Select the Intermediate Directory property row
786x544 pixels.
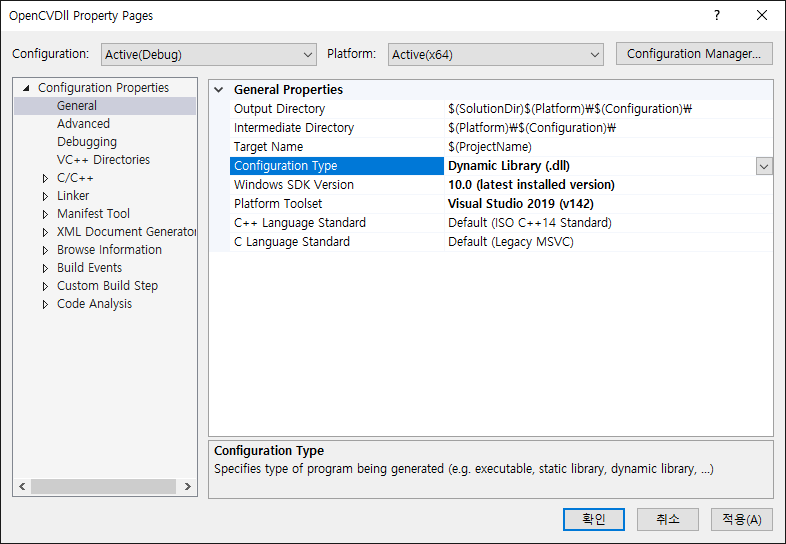point(337,128)
